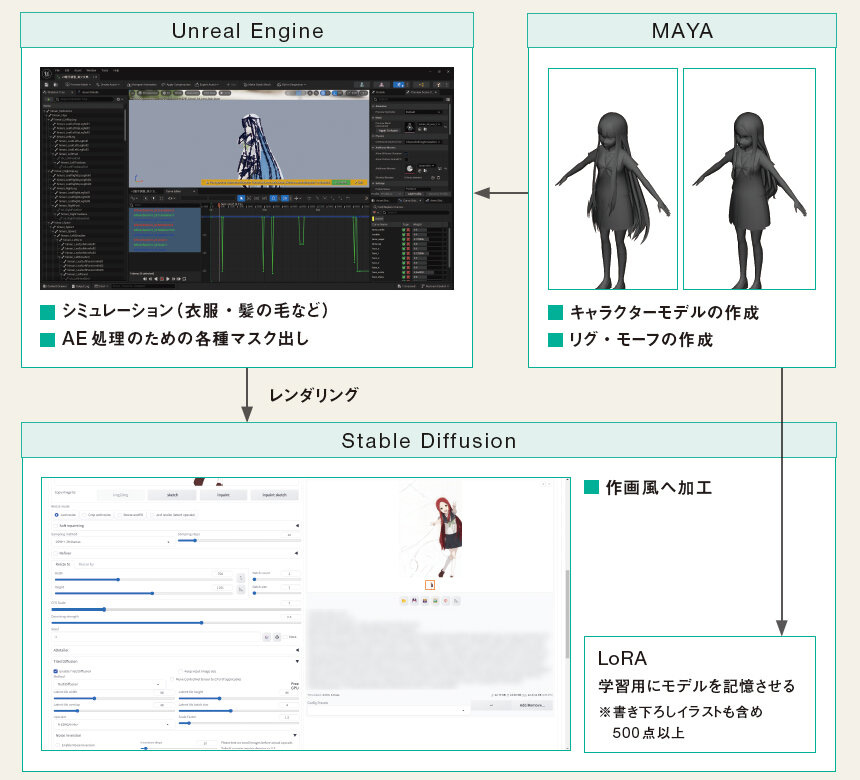860x780 pixels.
Task: Adjust the Sampling steps slider
Action: click(x=239, y=541)
